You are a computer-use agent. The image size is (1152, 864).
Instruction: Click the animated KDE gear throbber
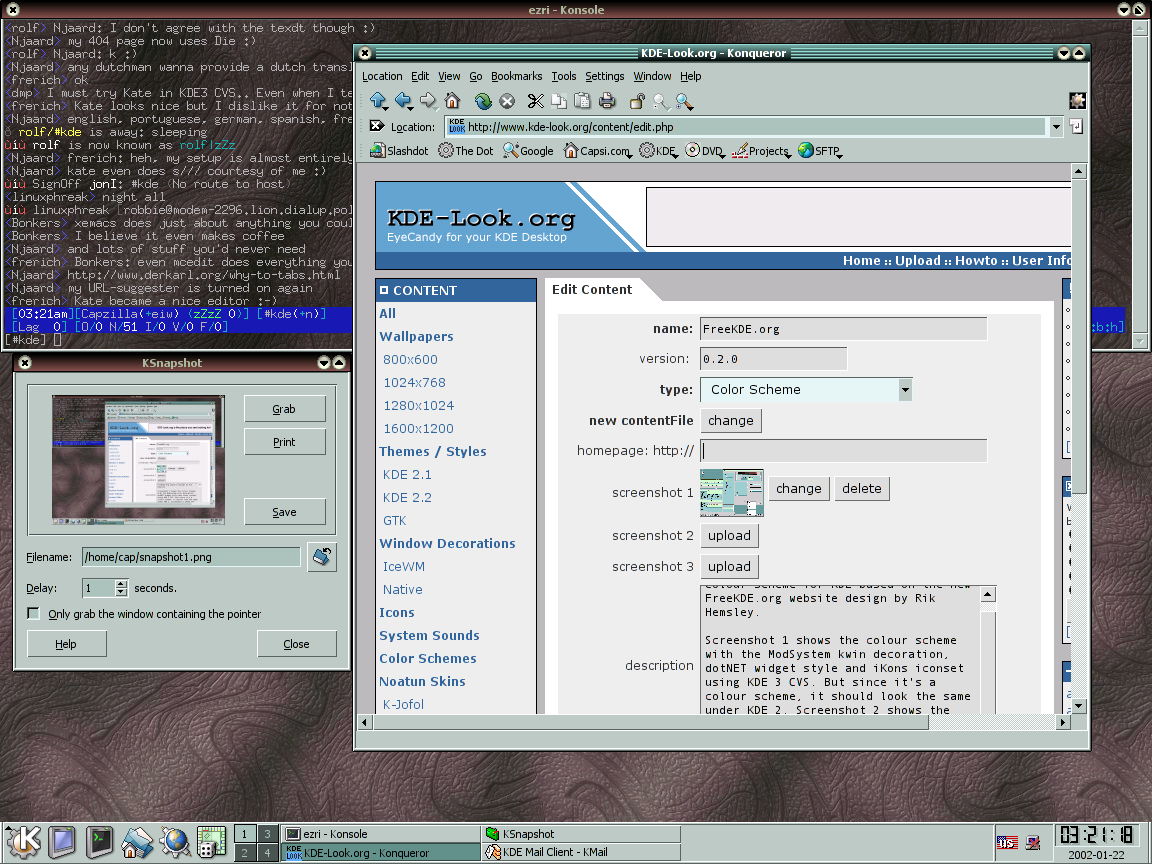1077,101
